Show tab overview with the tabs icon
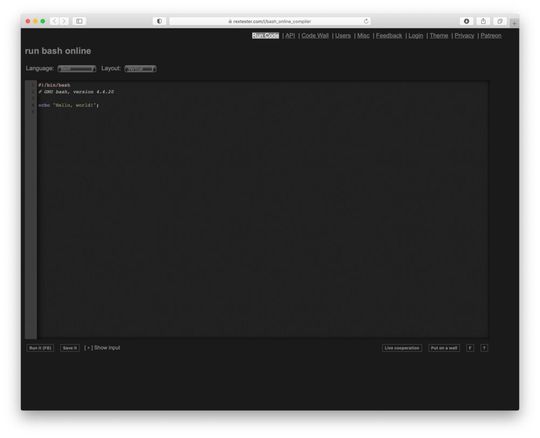The width and height of the screenshot is (540, 438). coord(500,21)
